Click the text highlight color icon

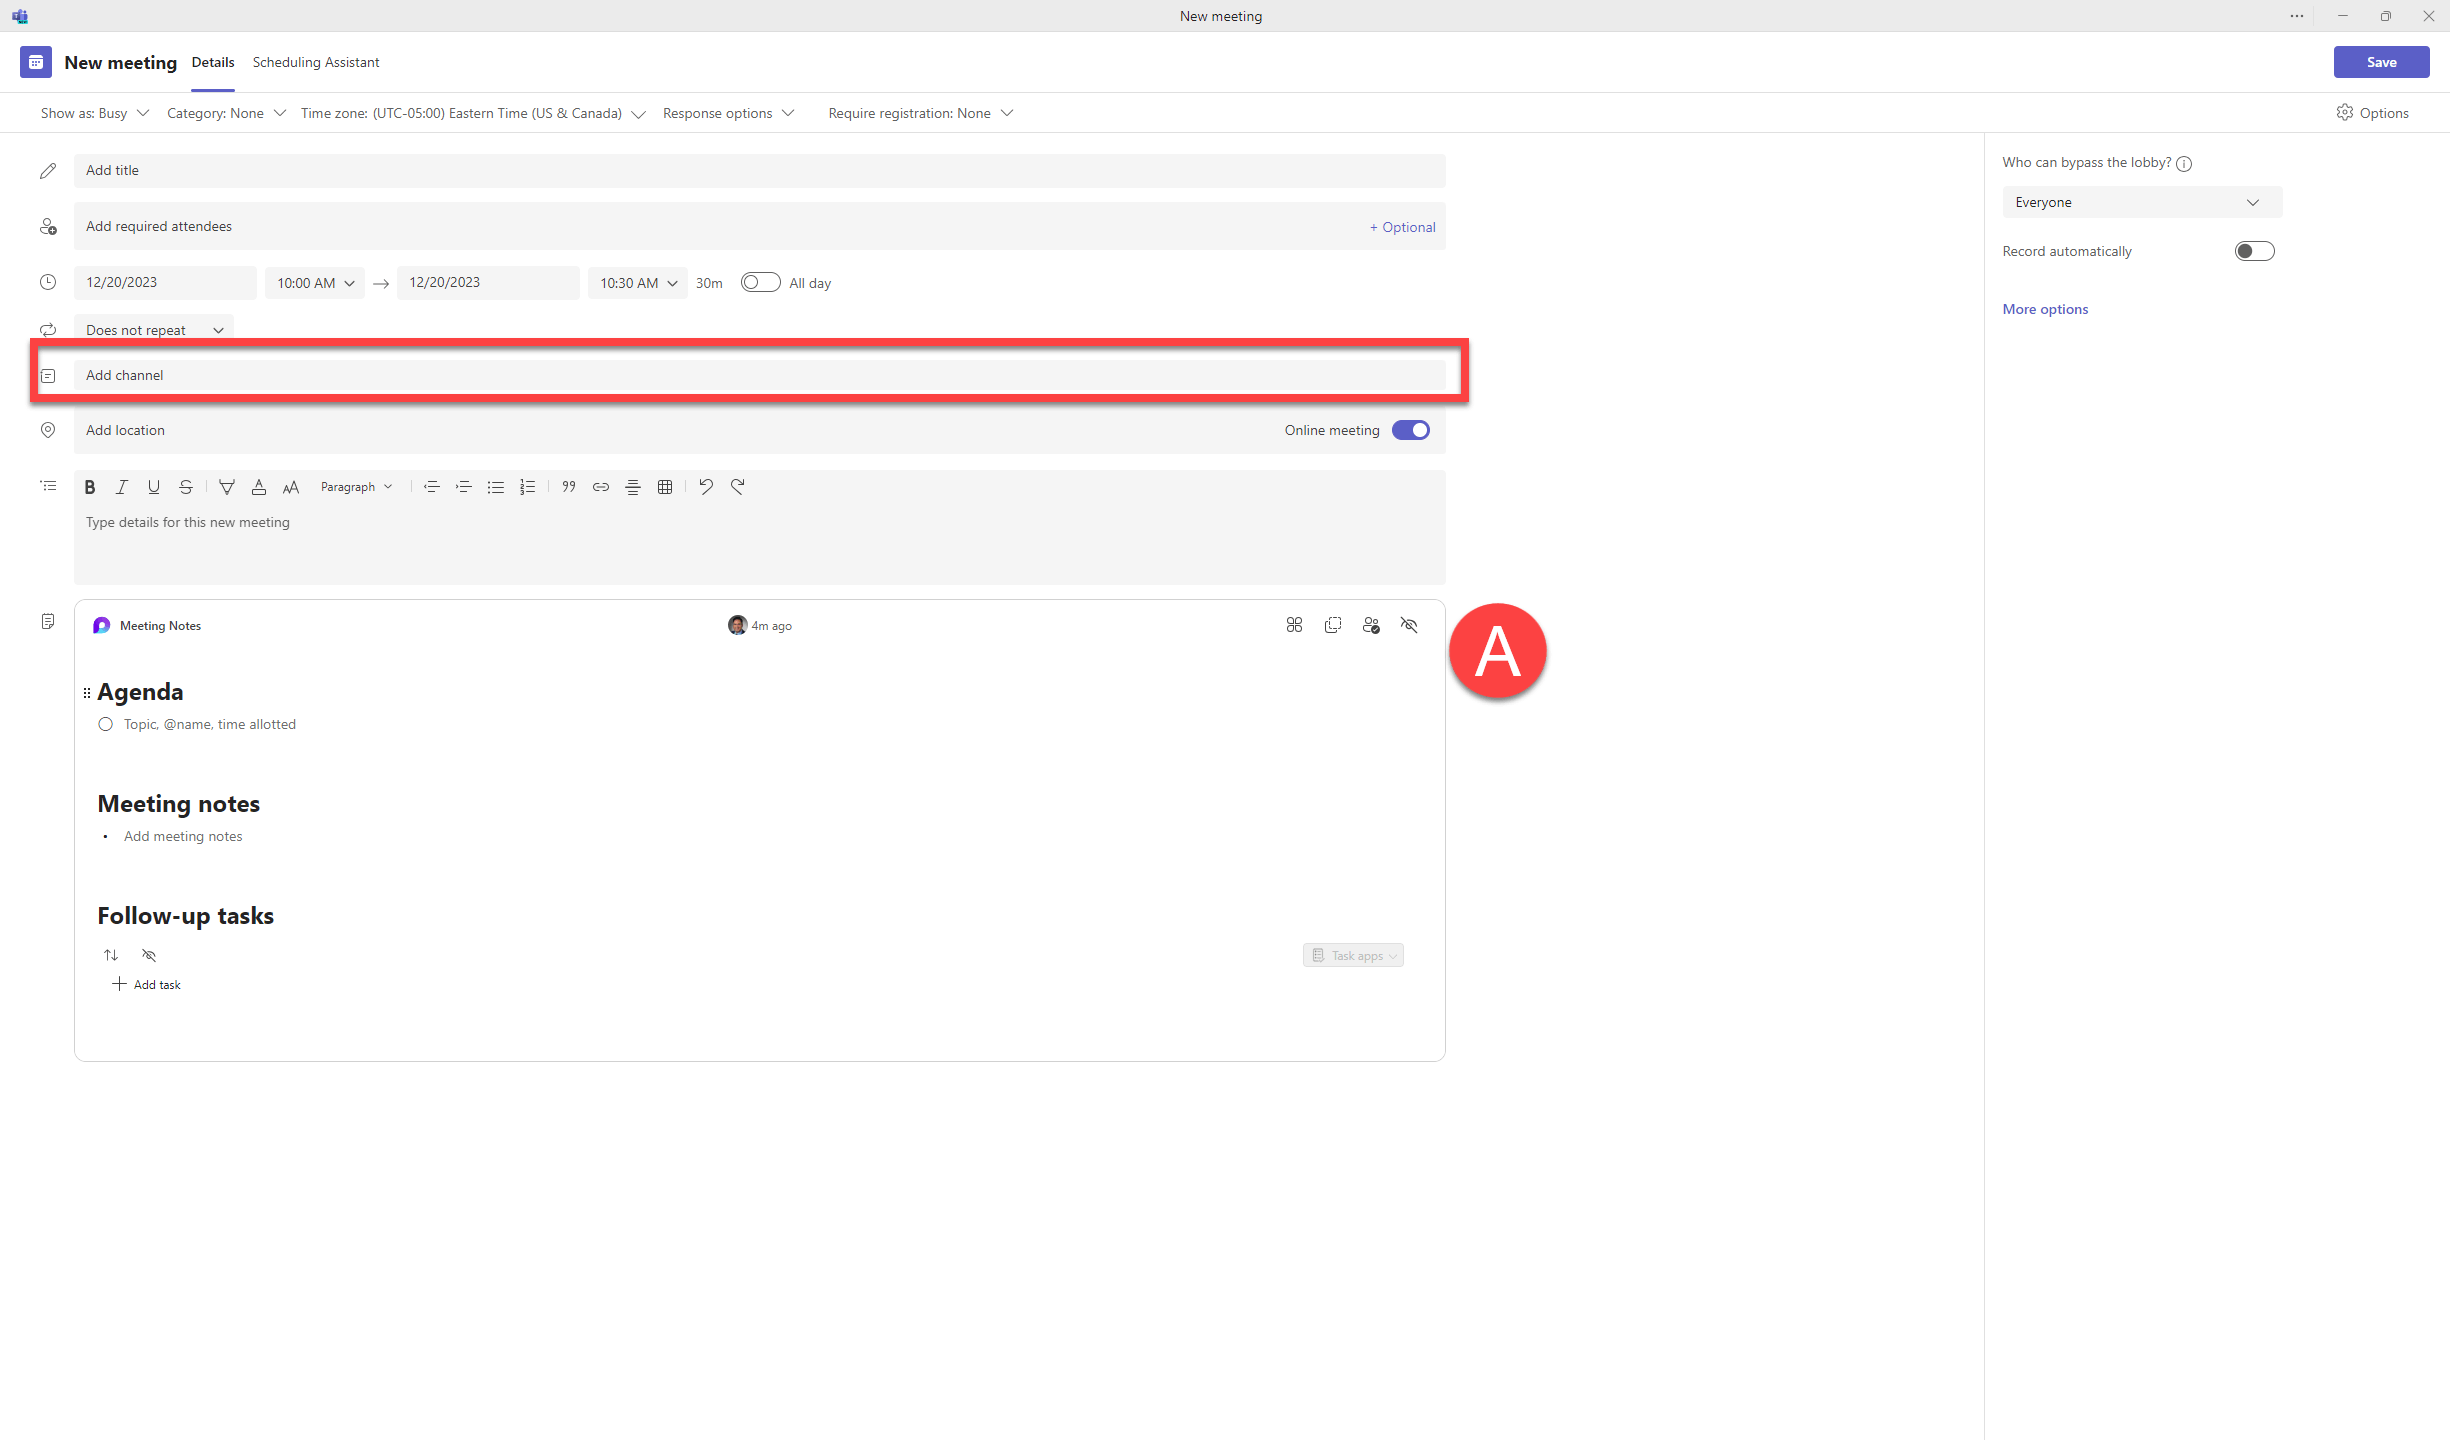(227, 487)
